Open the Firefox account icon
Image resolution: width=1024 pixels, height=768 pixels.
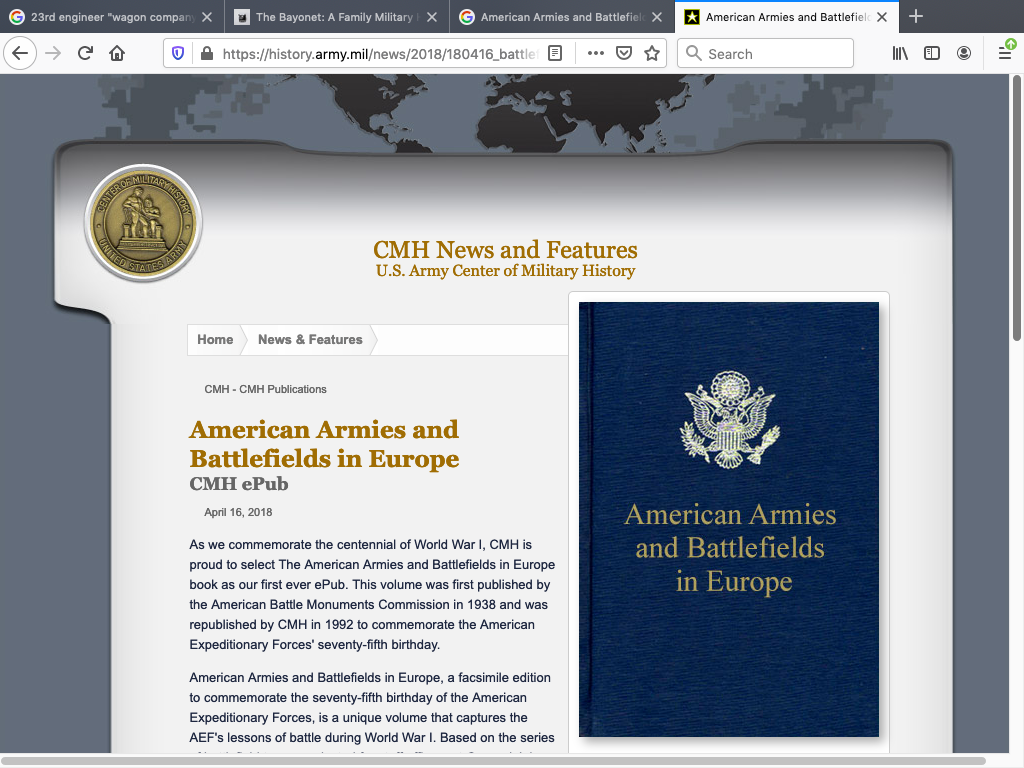pyautogui.click(x=964, y=54)
